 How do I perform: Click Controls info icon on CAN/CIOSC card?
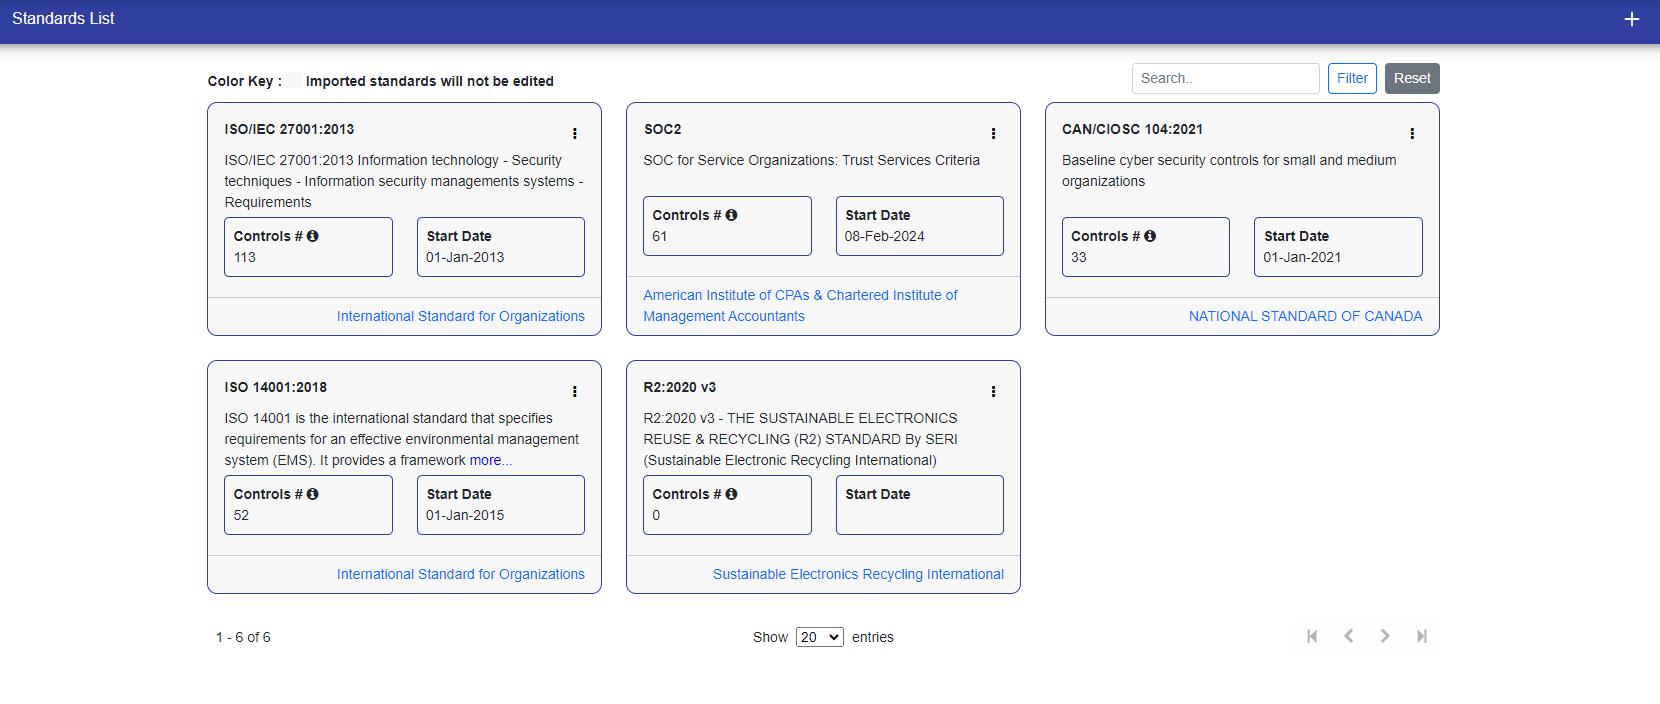(1150, 236)
